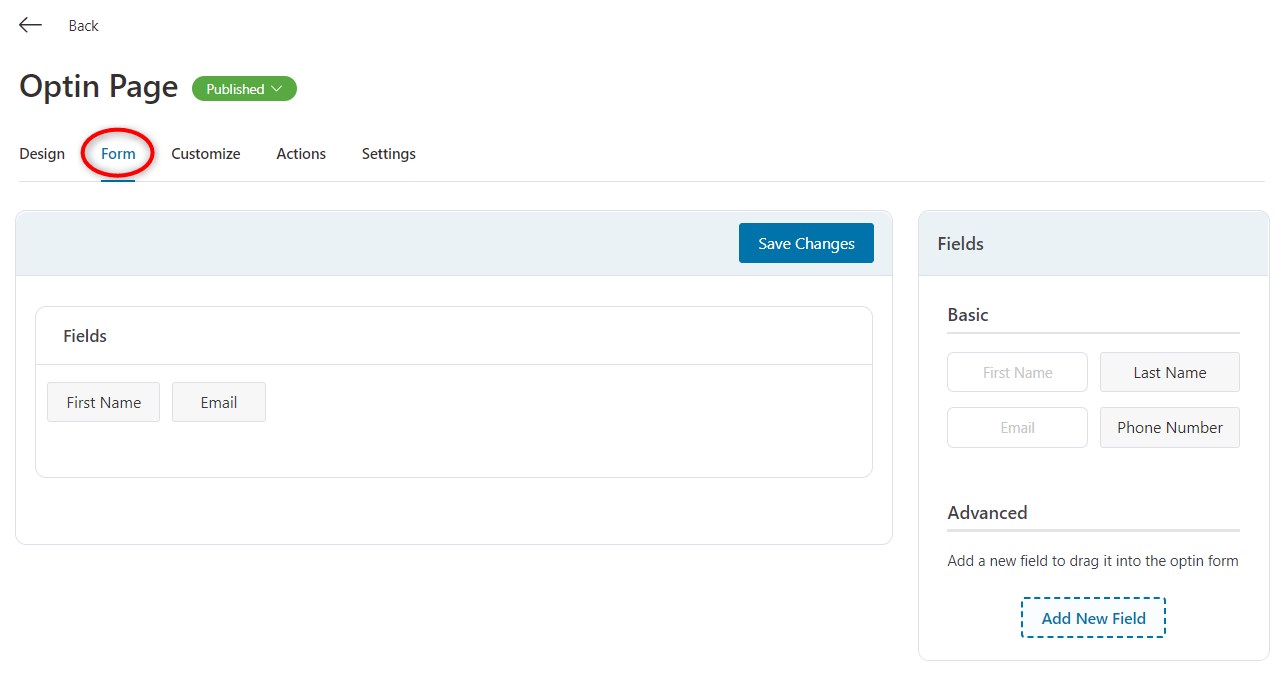Click the Basic section heading
Image resolution: width=1283 pixels, height=676 pixels.
(x=967, y=314)
